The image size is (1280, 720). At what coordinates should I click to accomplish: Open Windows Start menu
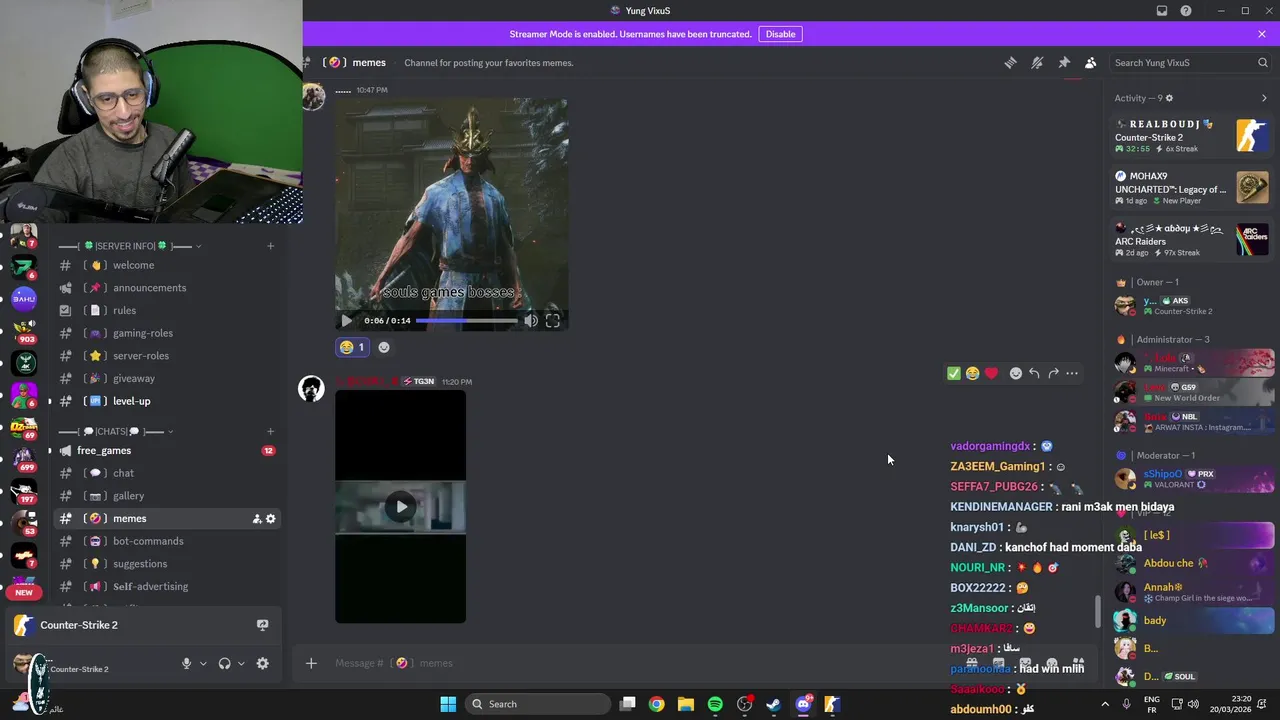(x=448, y=704)
